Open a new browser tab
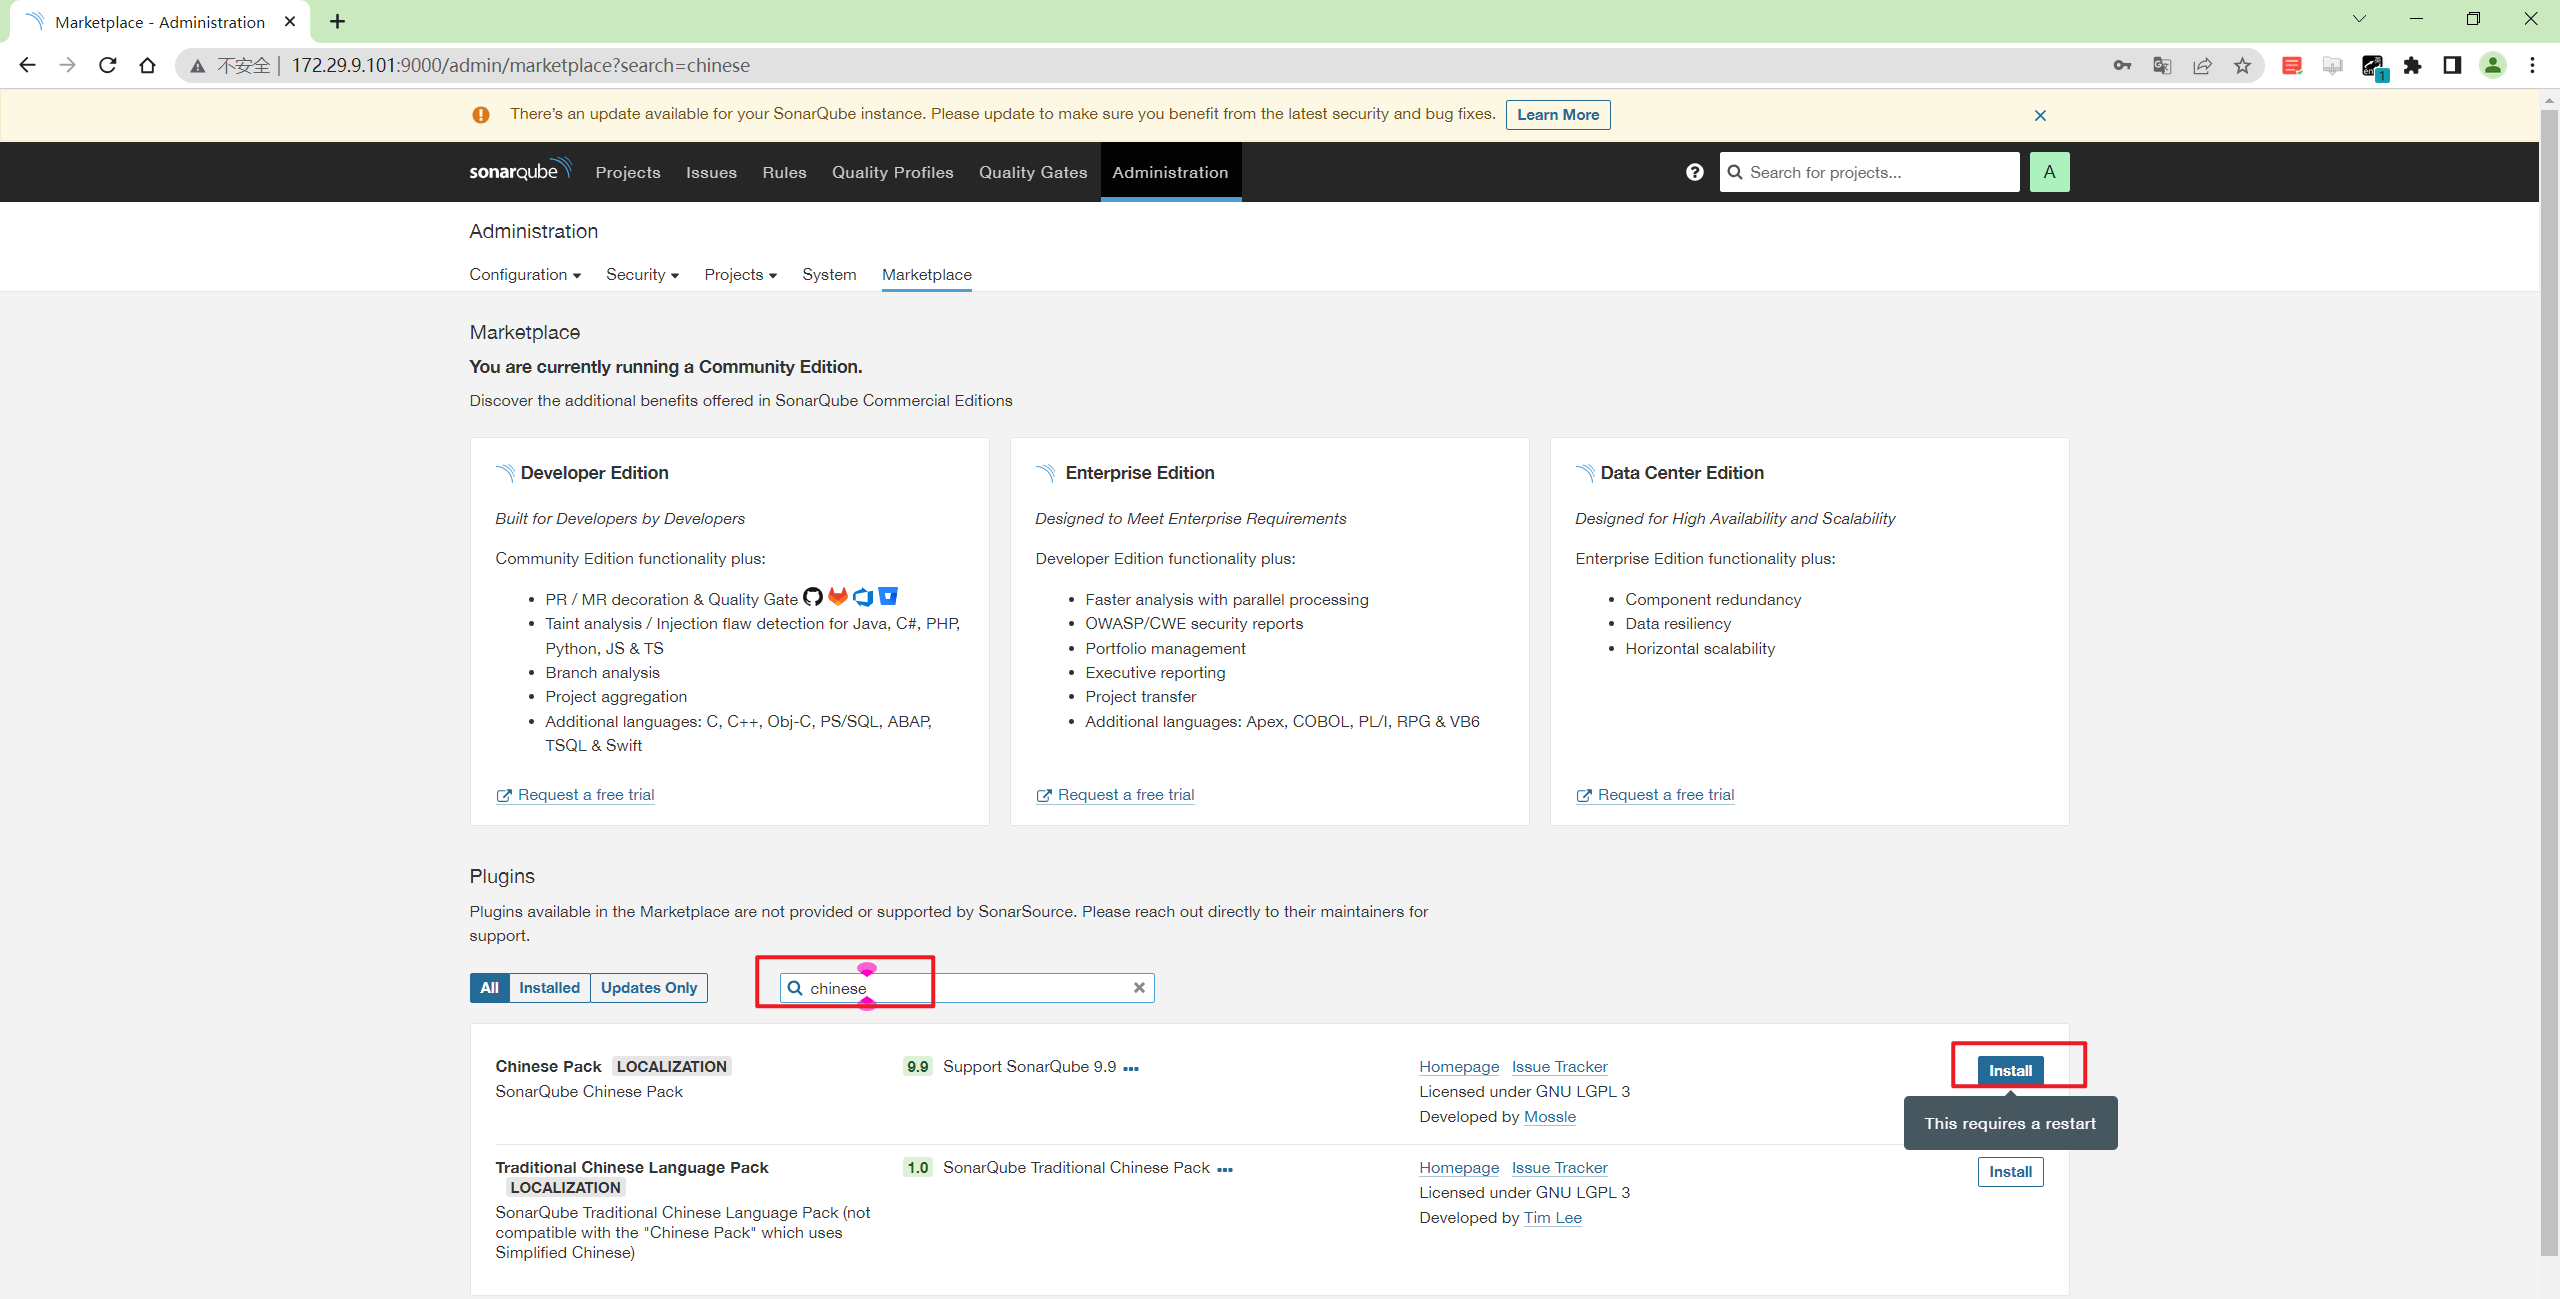 [x=338, y=21]
